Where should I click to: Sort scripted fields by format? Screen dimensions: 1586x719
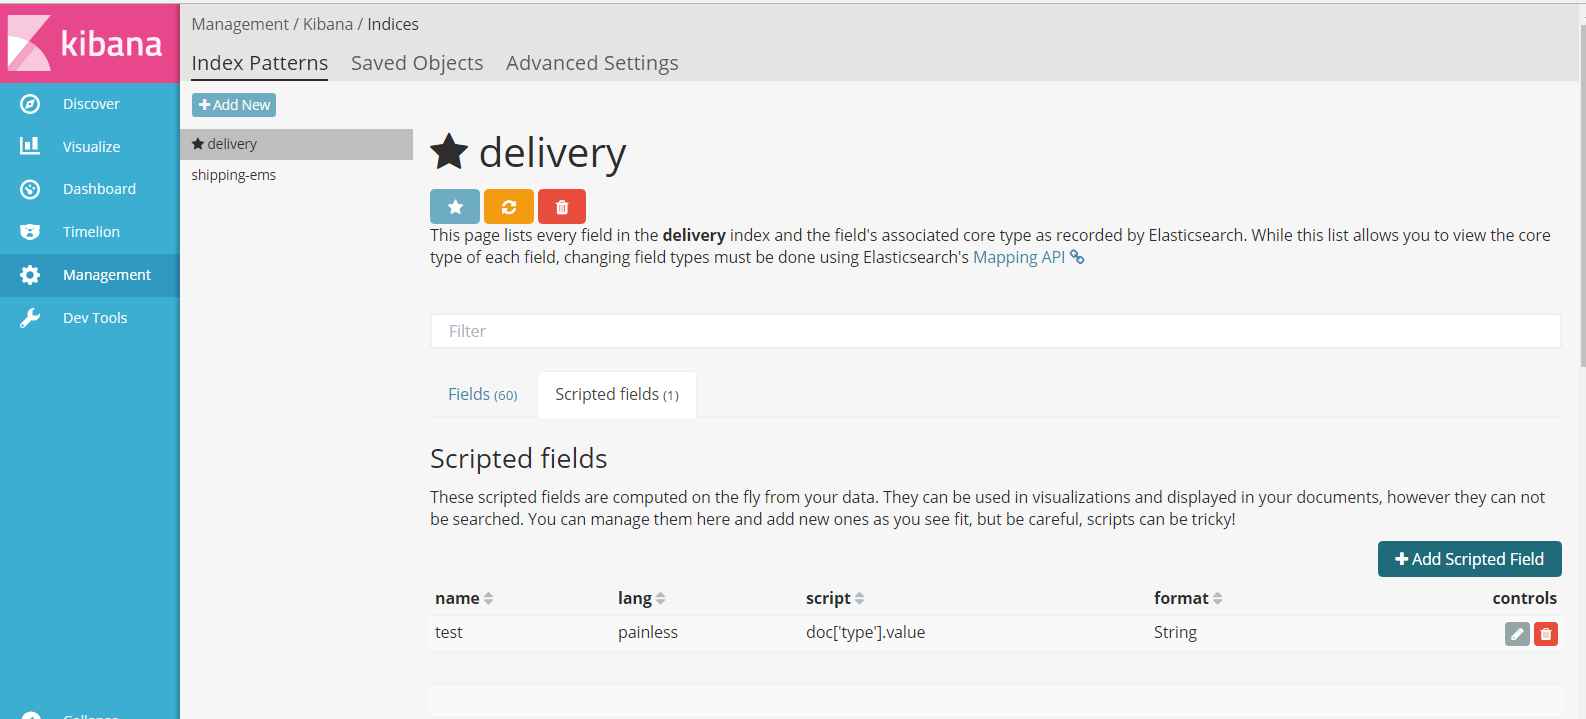click(1217, 599)
